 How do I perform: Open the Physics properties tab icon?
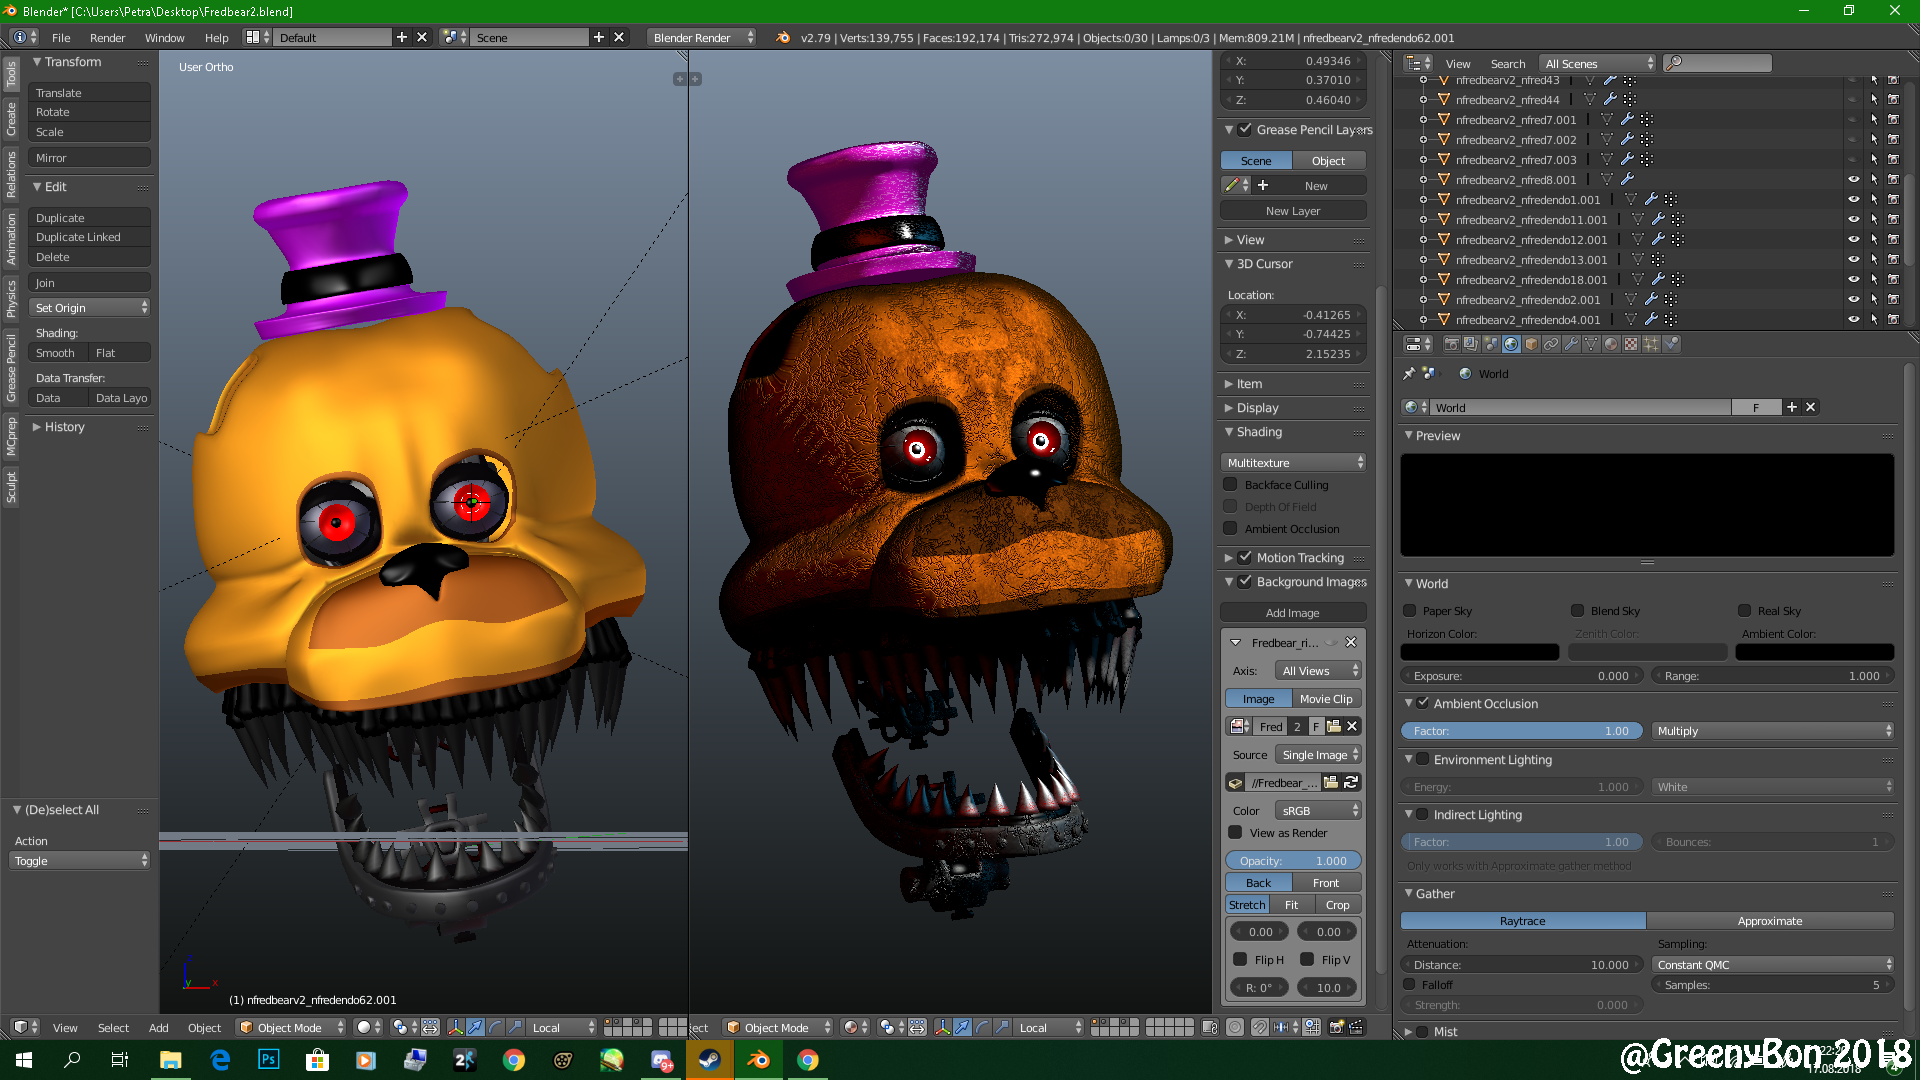click(x=1671, y=344)
